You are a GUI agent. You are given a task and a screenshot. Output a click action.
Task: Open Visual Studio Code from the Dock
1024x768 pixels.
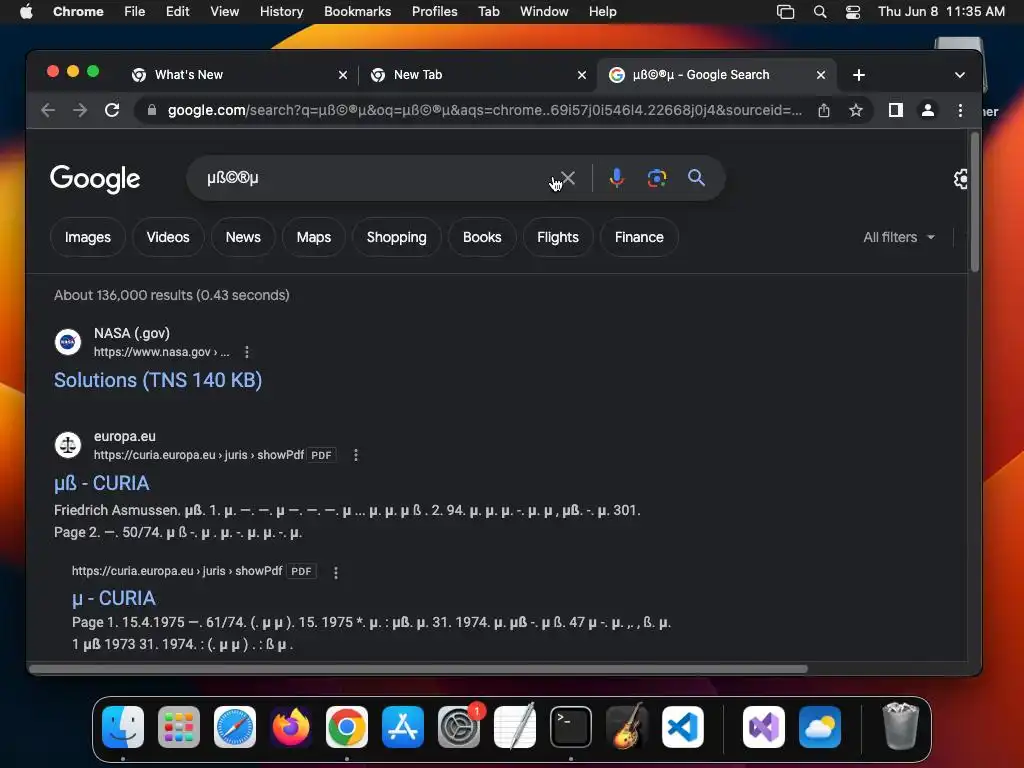(683, 727)
